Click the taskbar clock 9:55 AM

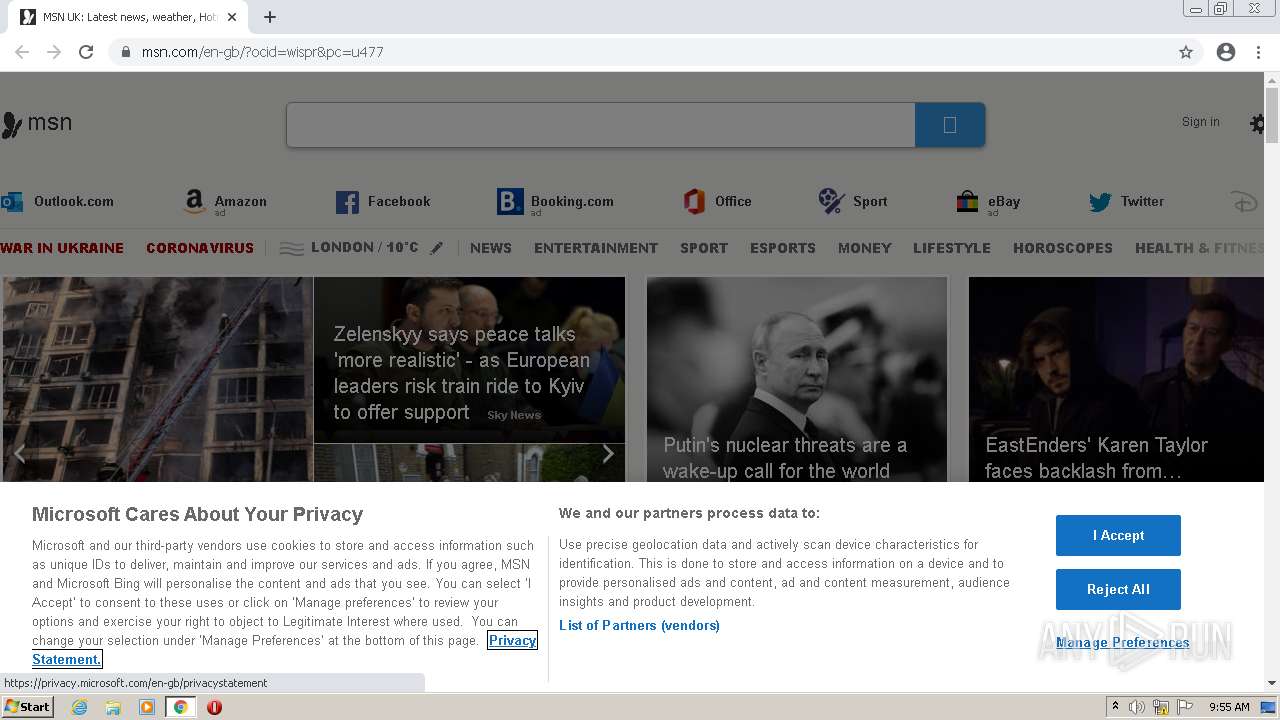click(1229, 707)
